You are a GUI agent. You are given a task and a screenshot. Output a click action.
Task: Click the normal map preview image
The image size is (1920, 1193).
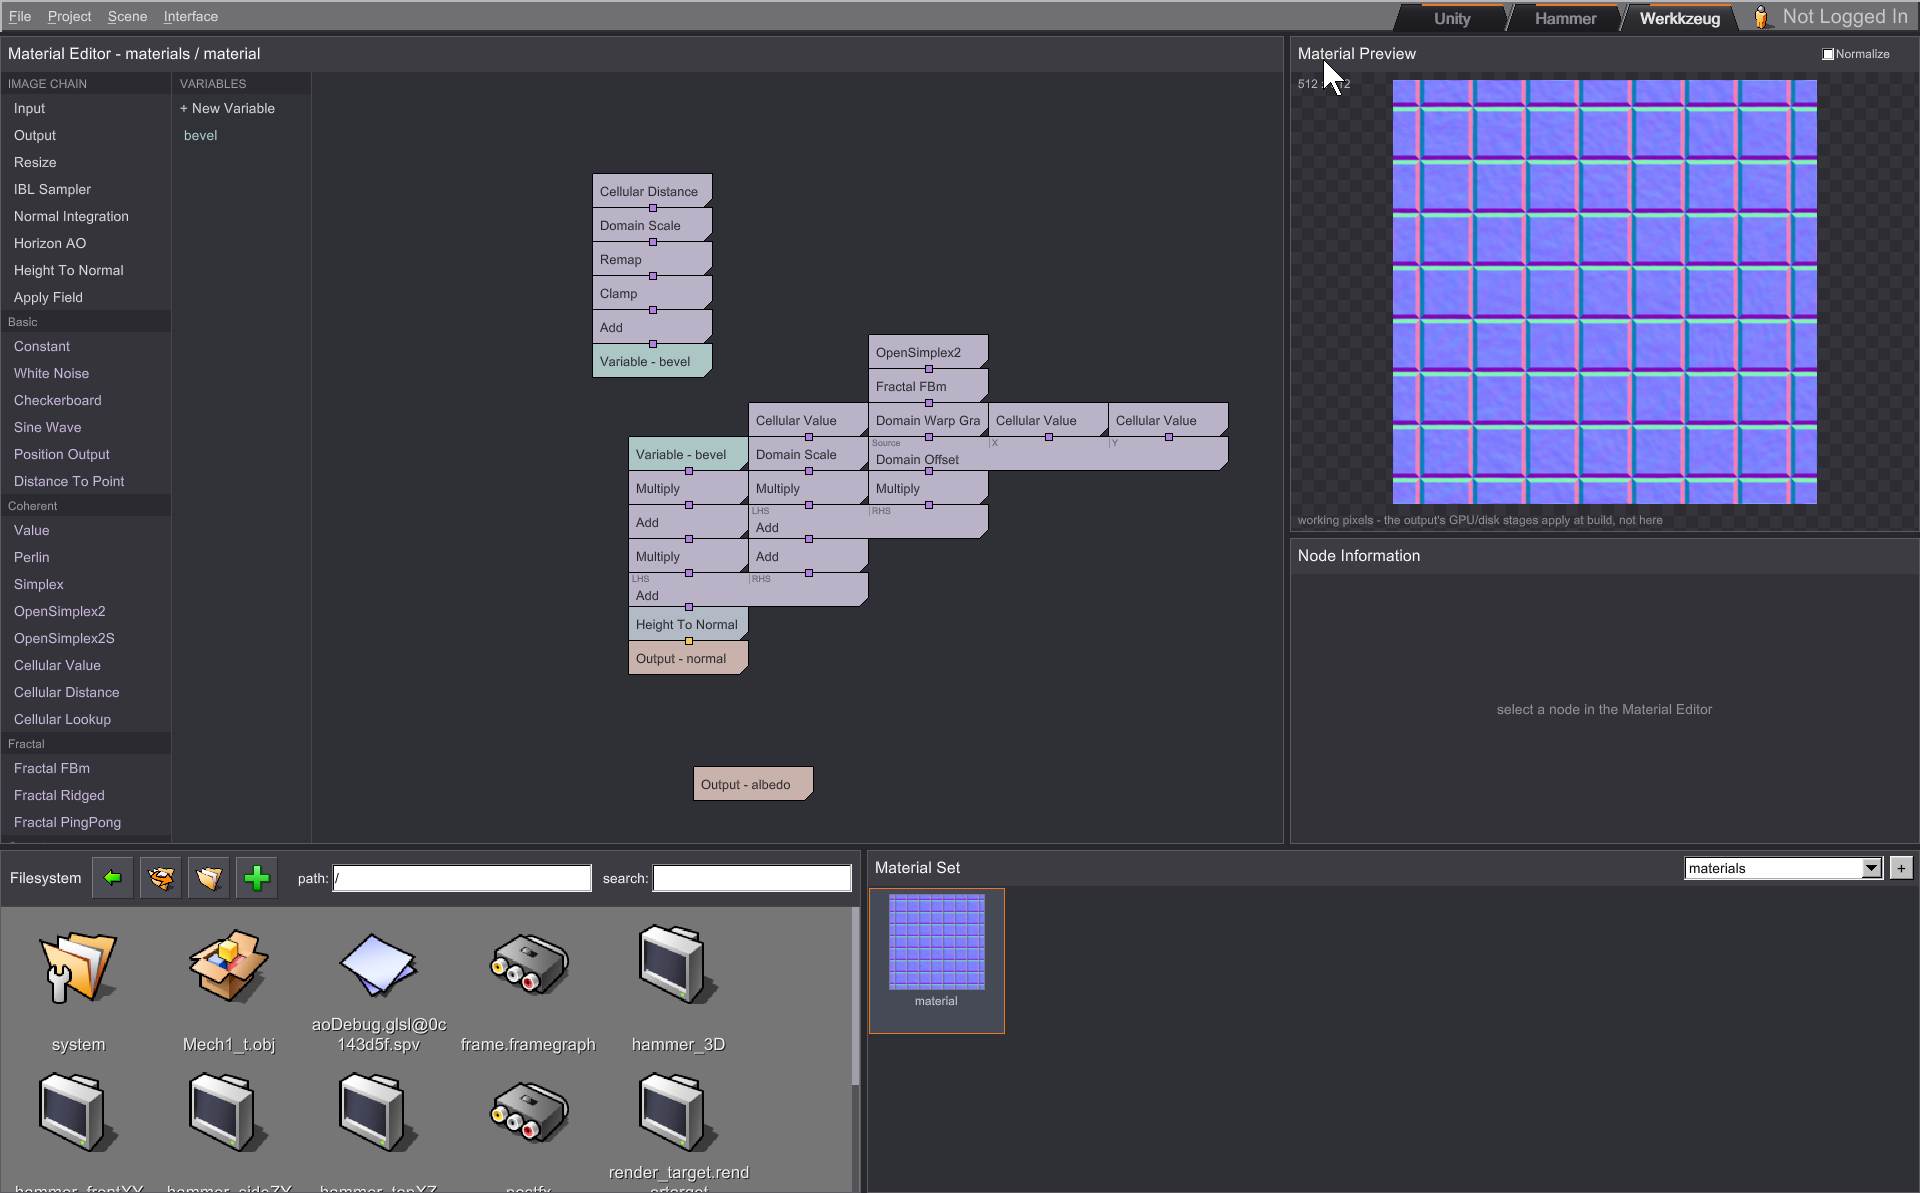click(x=1604, y=292)
